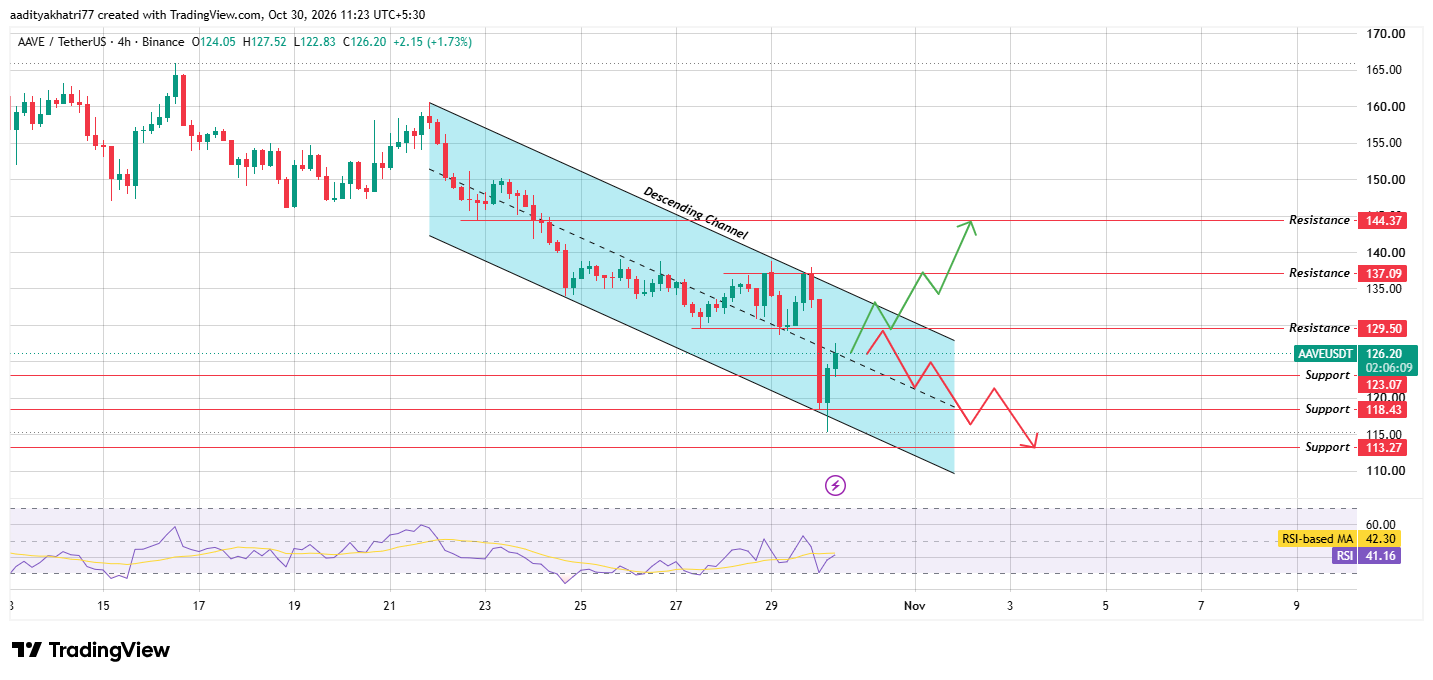This screenshot has width=1433, height=680.
Task: Click the +2.15 (+1.73%) change text
Action: click(x=433, y=42)
